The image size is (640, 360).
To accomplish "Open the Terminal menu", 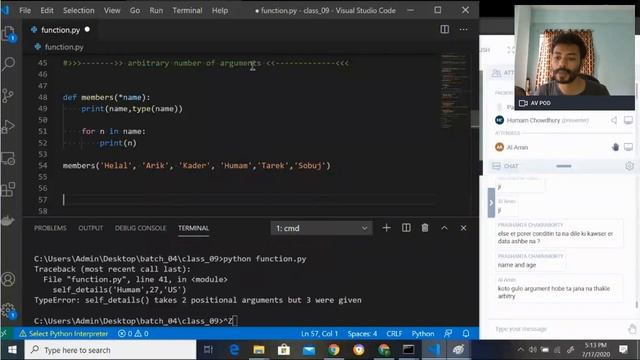I will [187, 10].
